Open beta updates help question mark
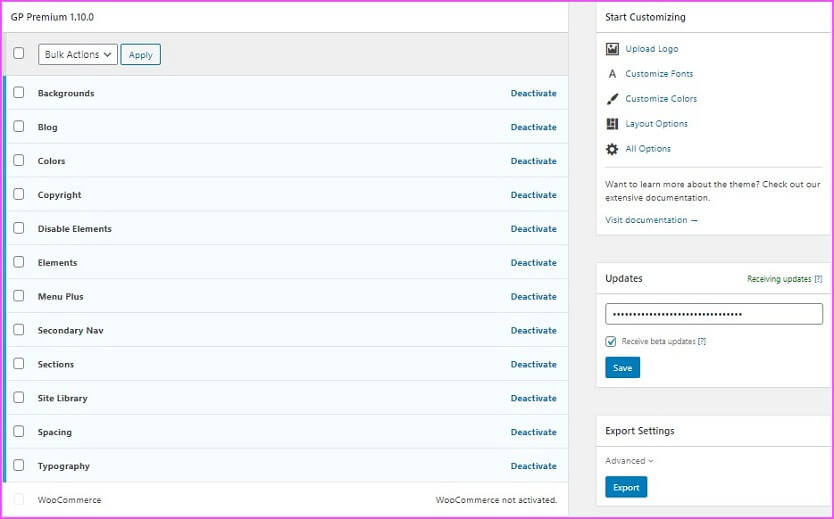The width and height of the screenshot is (834, 519). (702, 341)
